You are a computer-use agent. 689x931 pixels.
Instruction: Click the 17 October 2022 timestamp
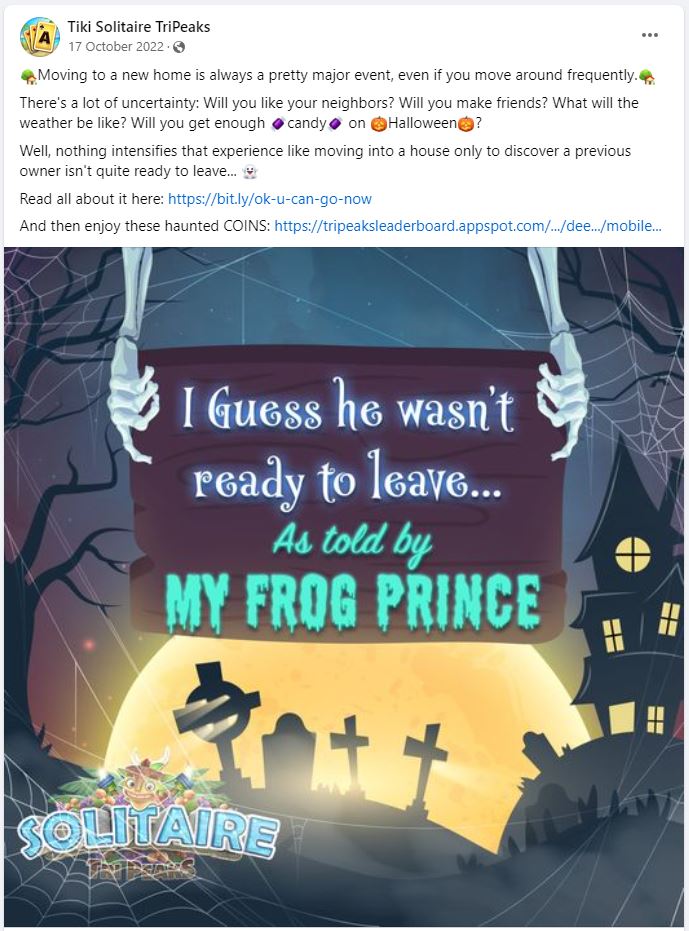click(x=116, y=46)
